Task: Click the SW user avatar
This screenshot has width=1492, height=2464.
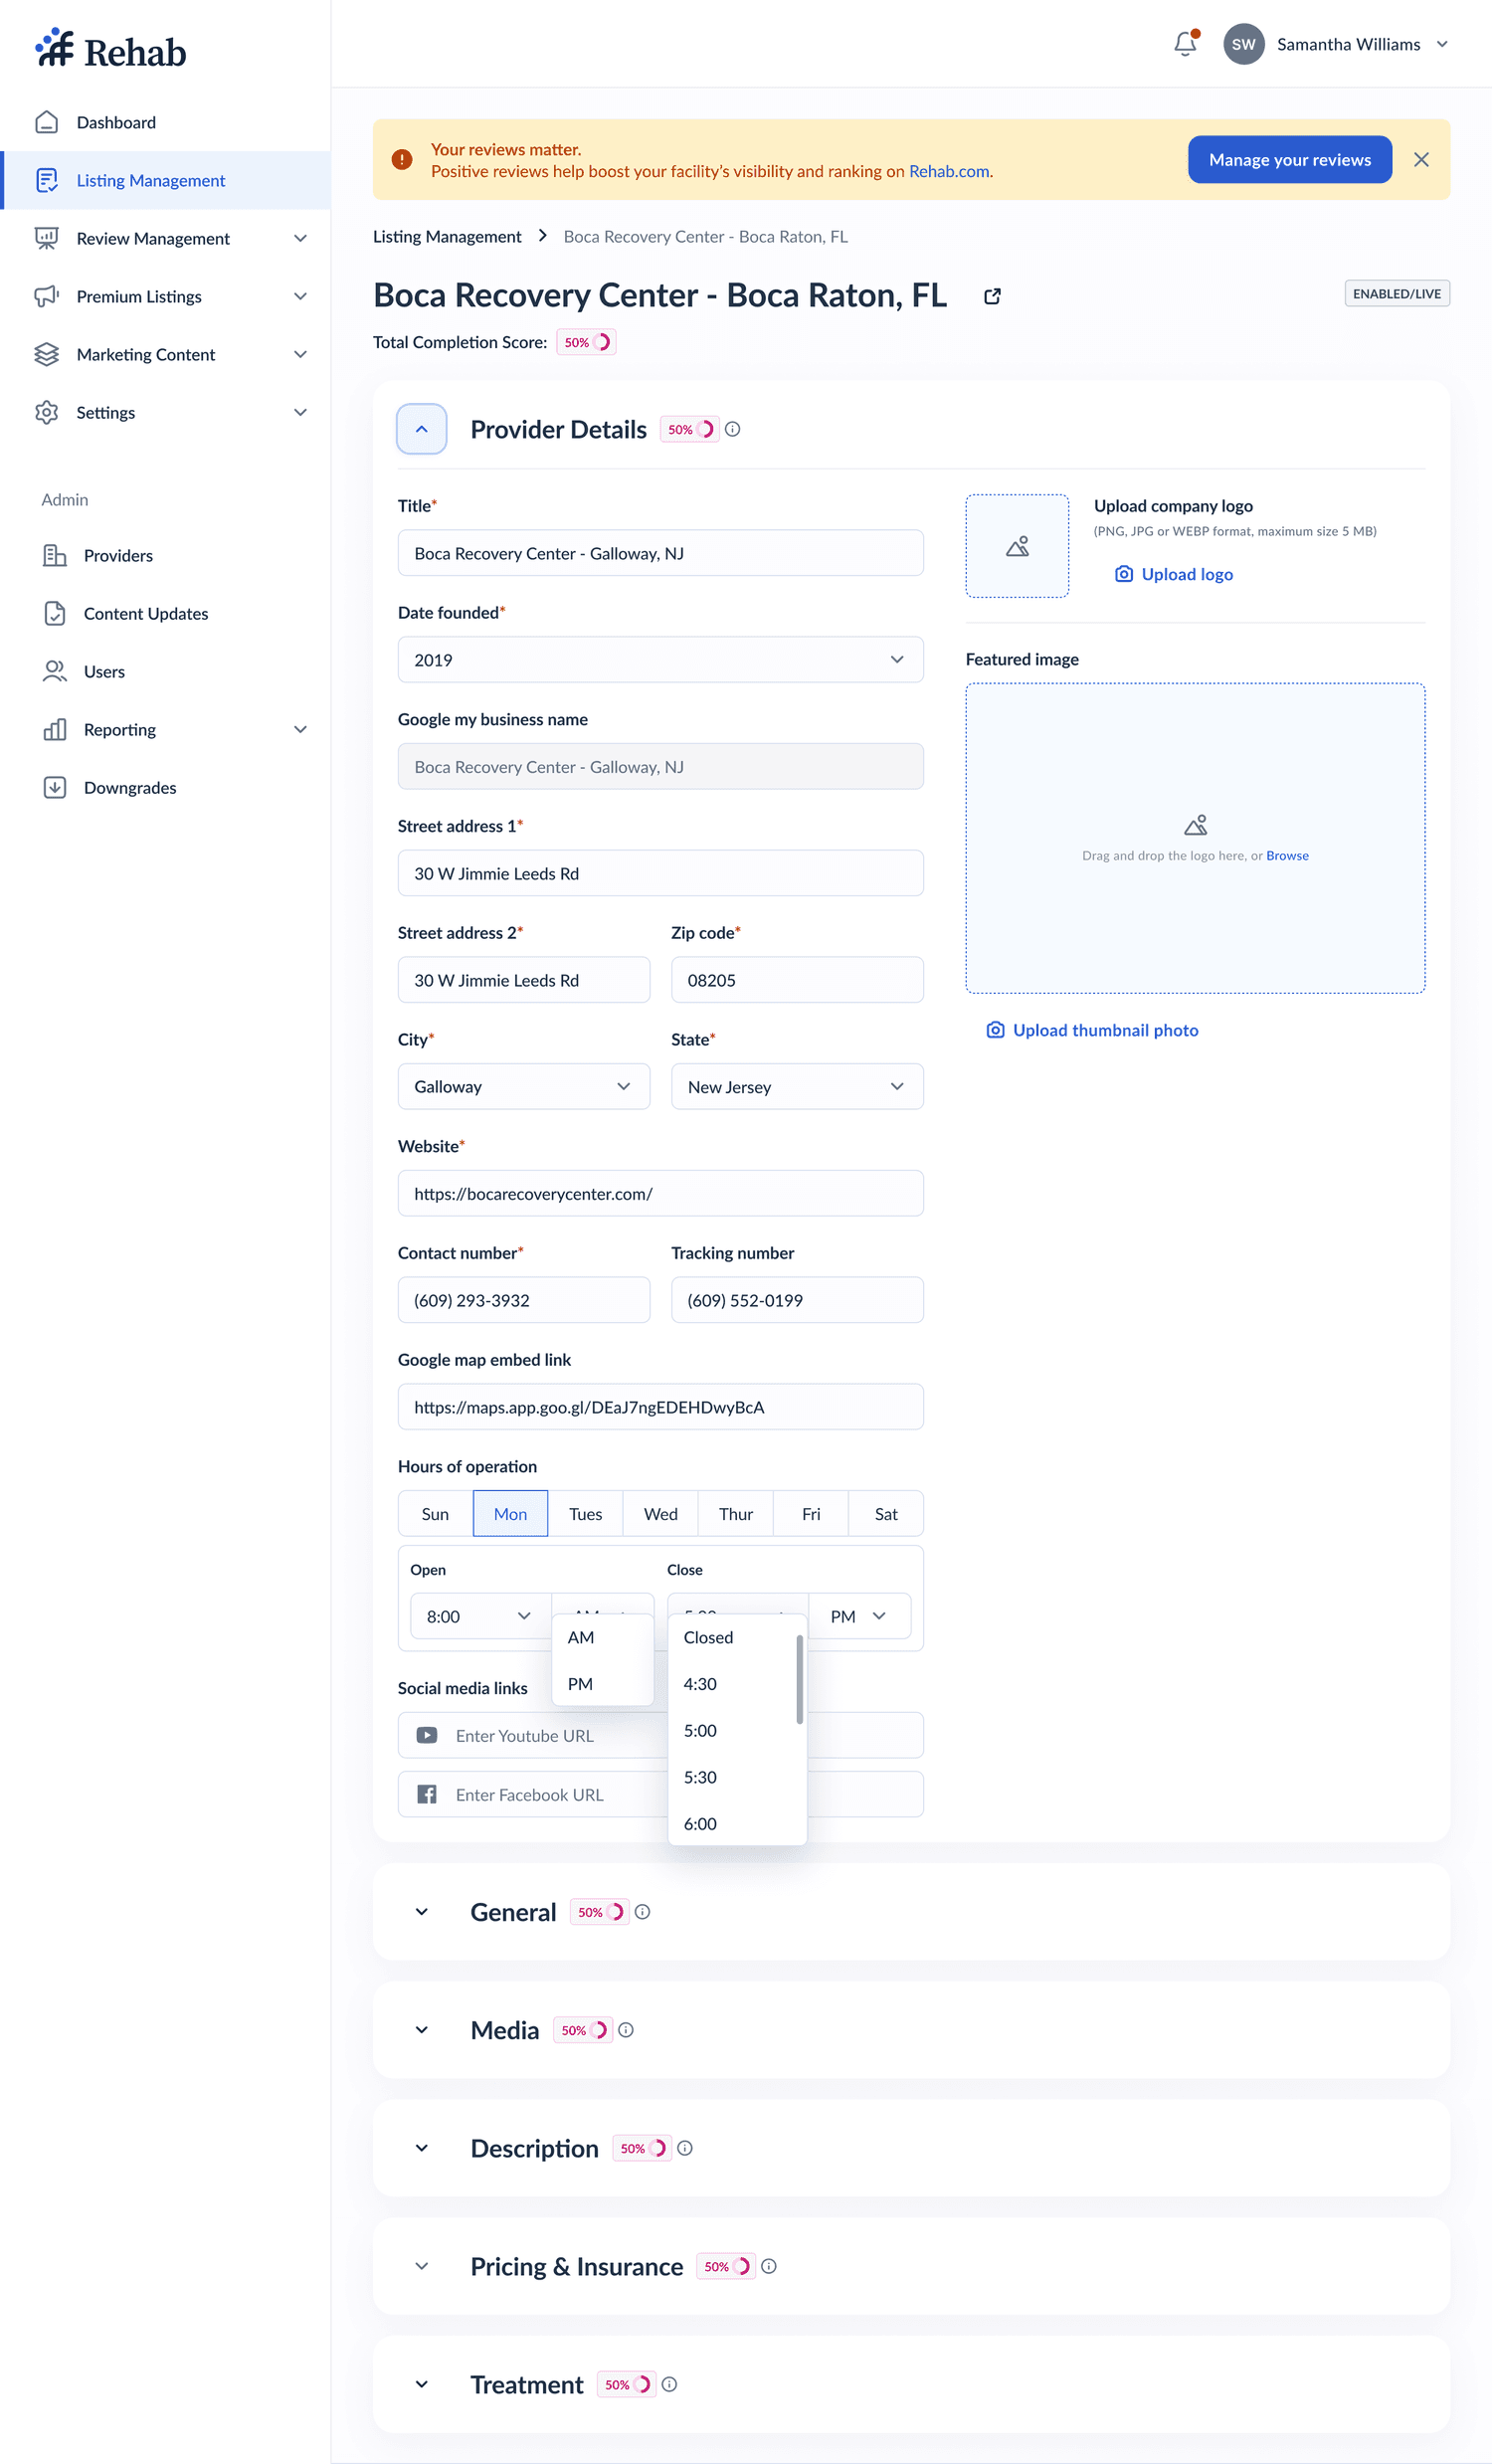Action: pyautogui.click(x=1243, y=44)
